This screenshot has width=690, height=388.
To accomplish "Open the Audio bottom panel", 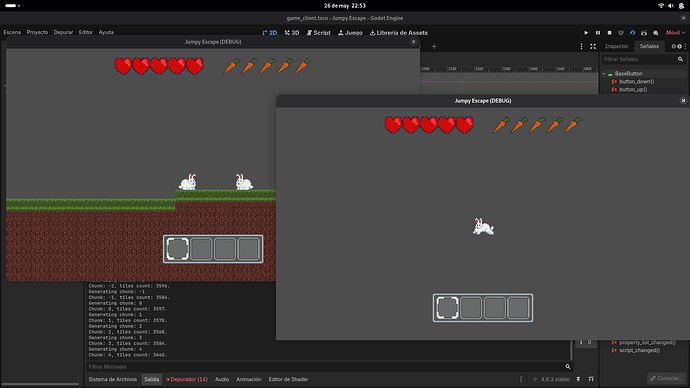I will coord(222,379).
